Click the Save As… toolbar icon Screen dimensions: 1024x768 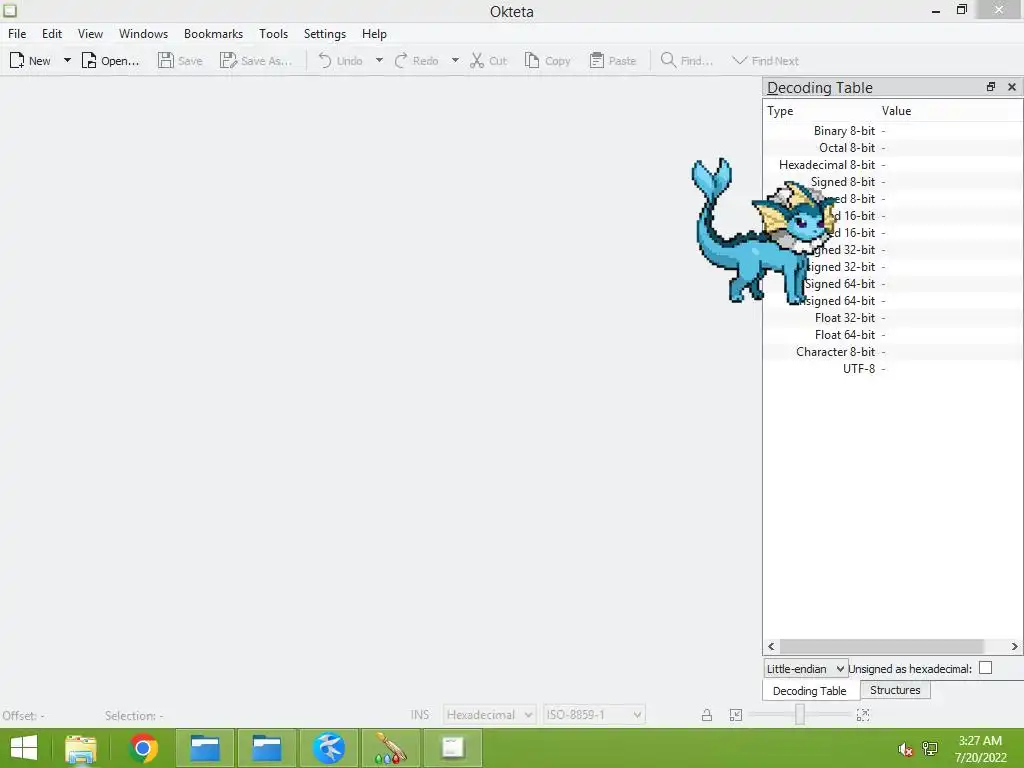[228, 61]
